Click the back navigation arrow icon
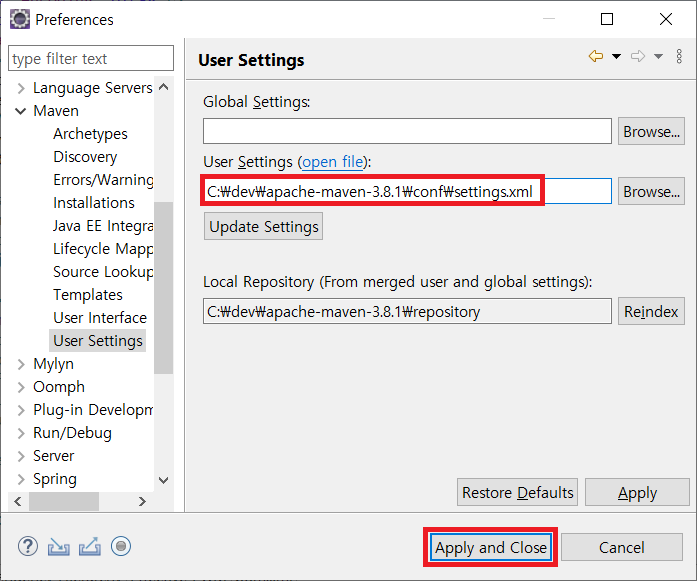This screenshot has height=581, width=697. [x=596, y=56]
